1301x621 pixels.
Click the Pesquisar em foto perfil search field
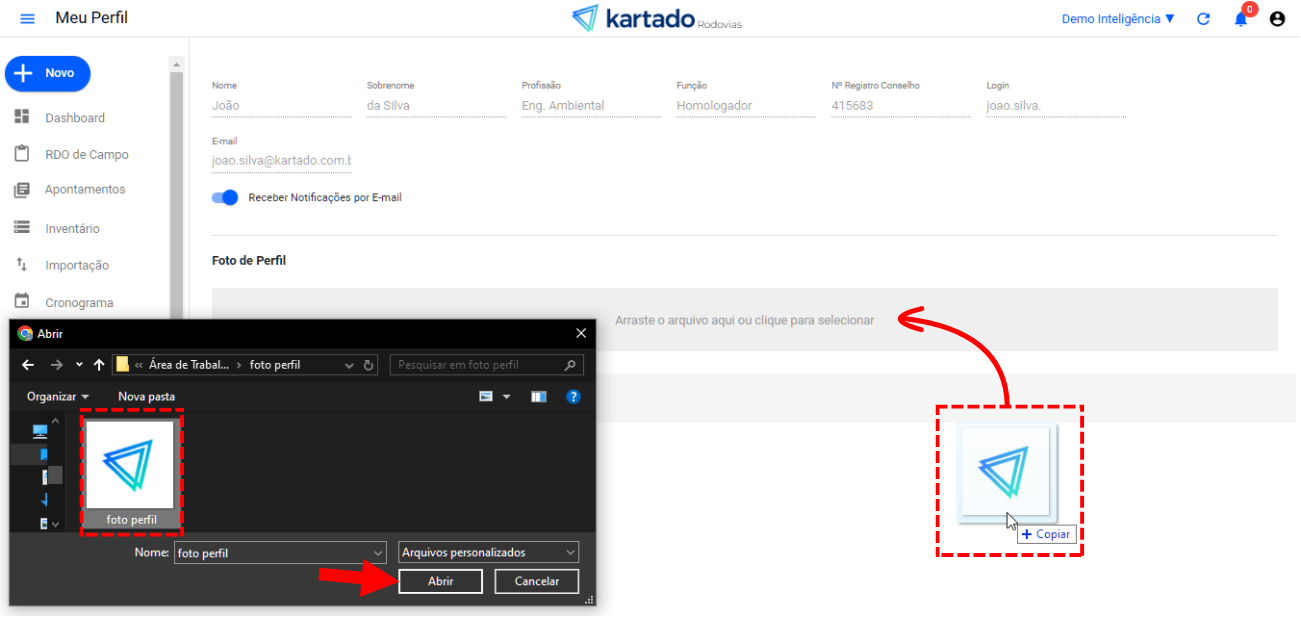478,365
